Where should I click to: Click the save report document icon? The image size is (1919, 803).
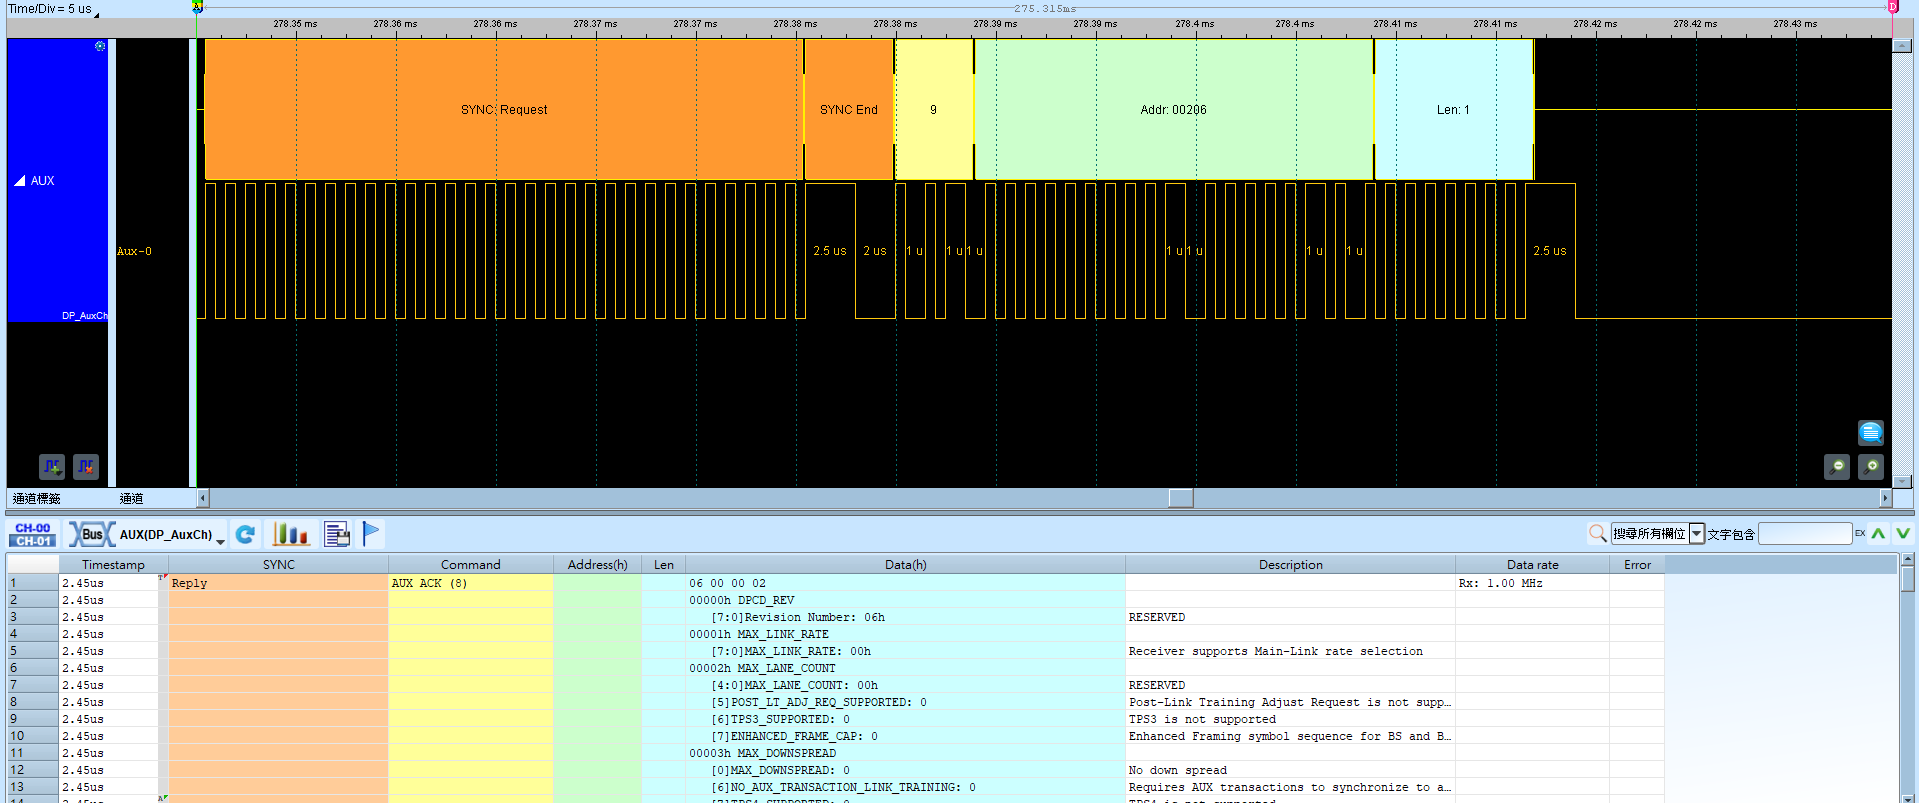pyautogui.click(x=337, y=534)
